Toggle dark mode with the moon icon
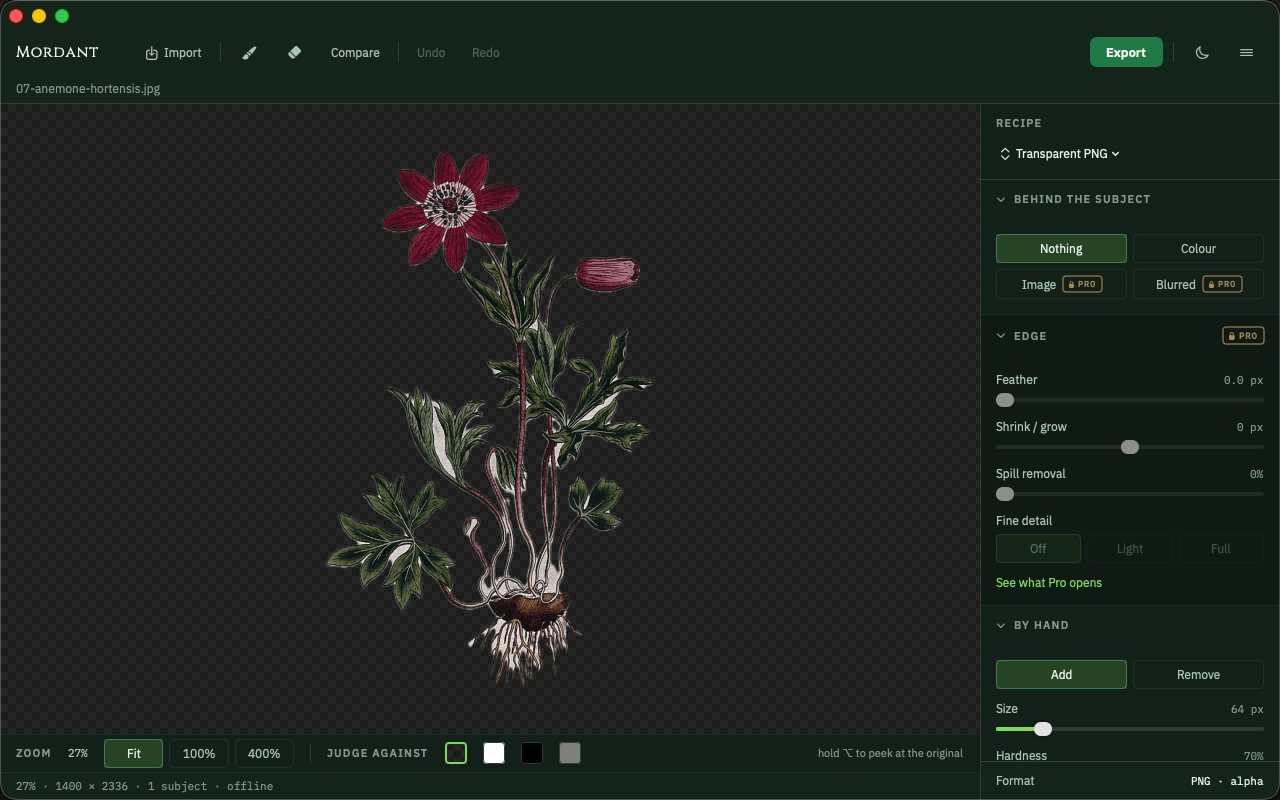The height and width of the screenshot is (800, 1280). [1203, 53]
